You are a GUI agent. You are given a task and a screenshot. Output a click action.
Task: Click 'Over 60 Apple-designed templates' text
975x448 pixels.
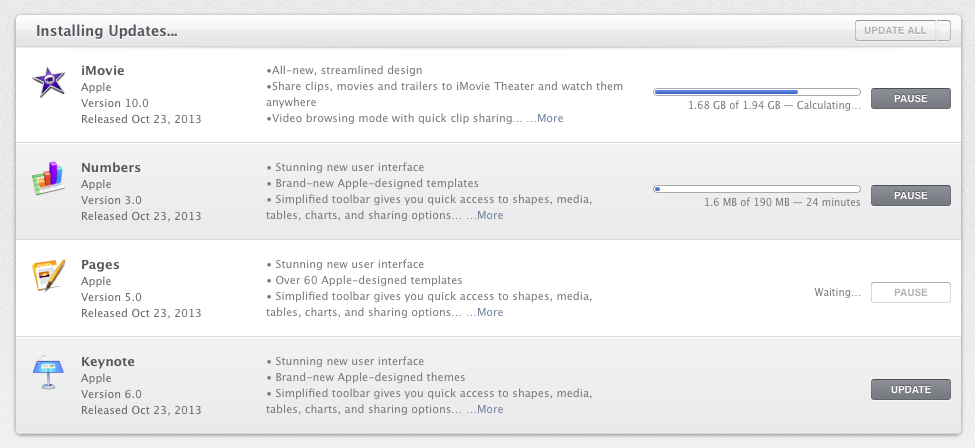pos(369,281)
